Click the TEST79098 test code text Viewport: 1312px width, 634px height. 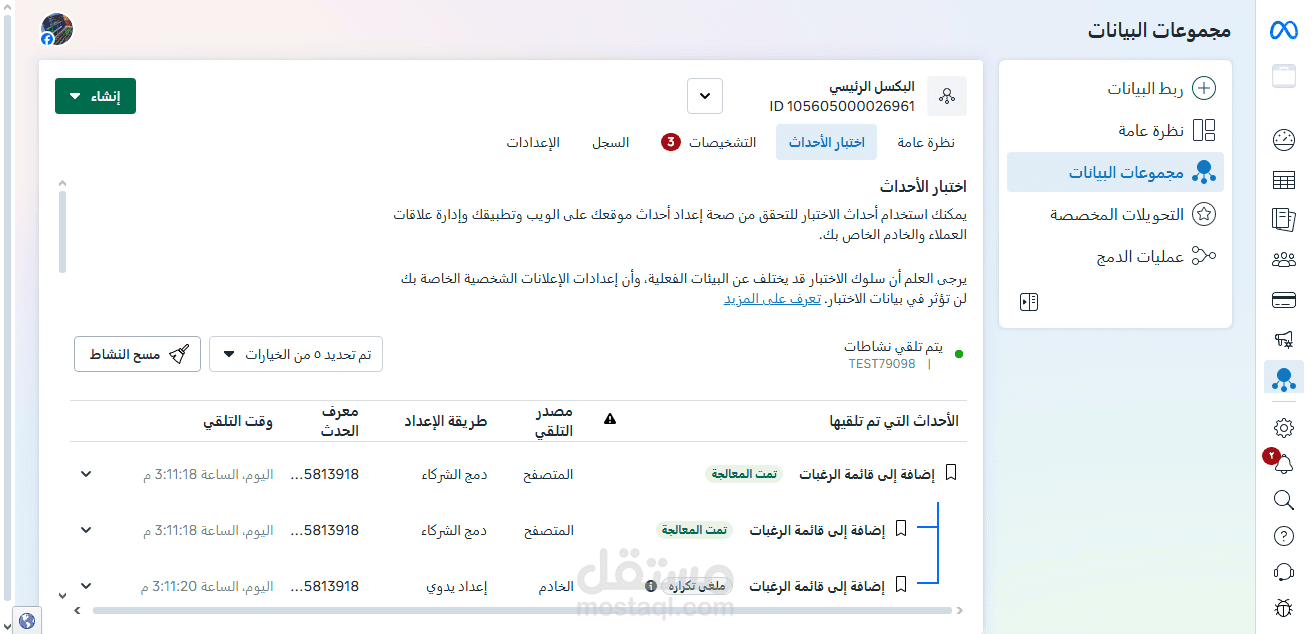click(x=882, y=364)
